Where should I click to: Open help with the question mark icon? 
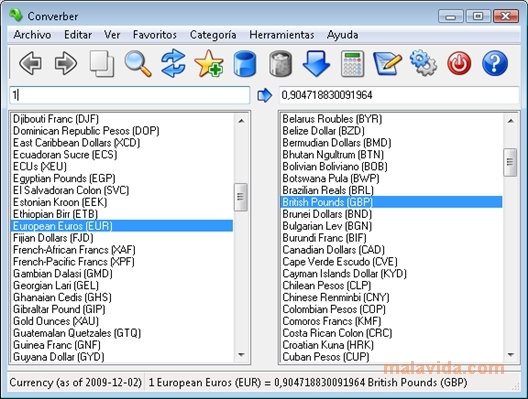[495, 63]
